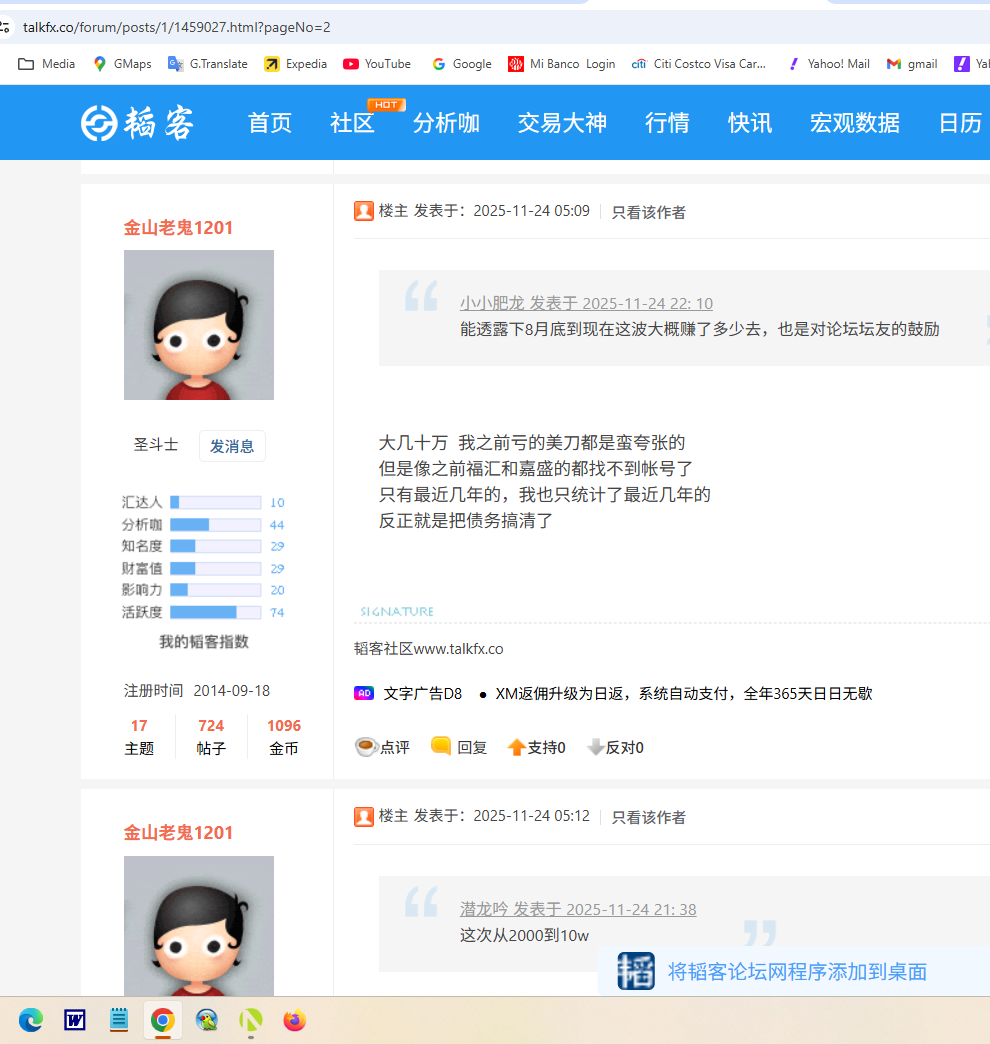
Task: Click the browser address bar URL
Action: coord(177,27)
